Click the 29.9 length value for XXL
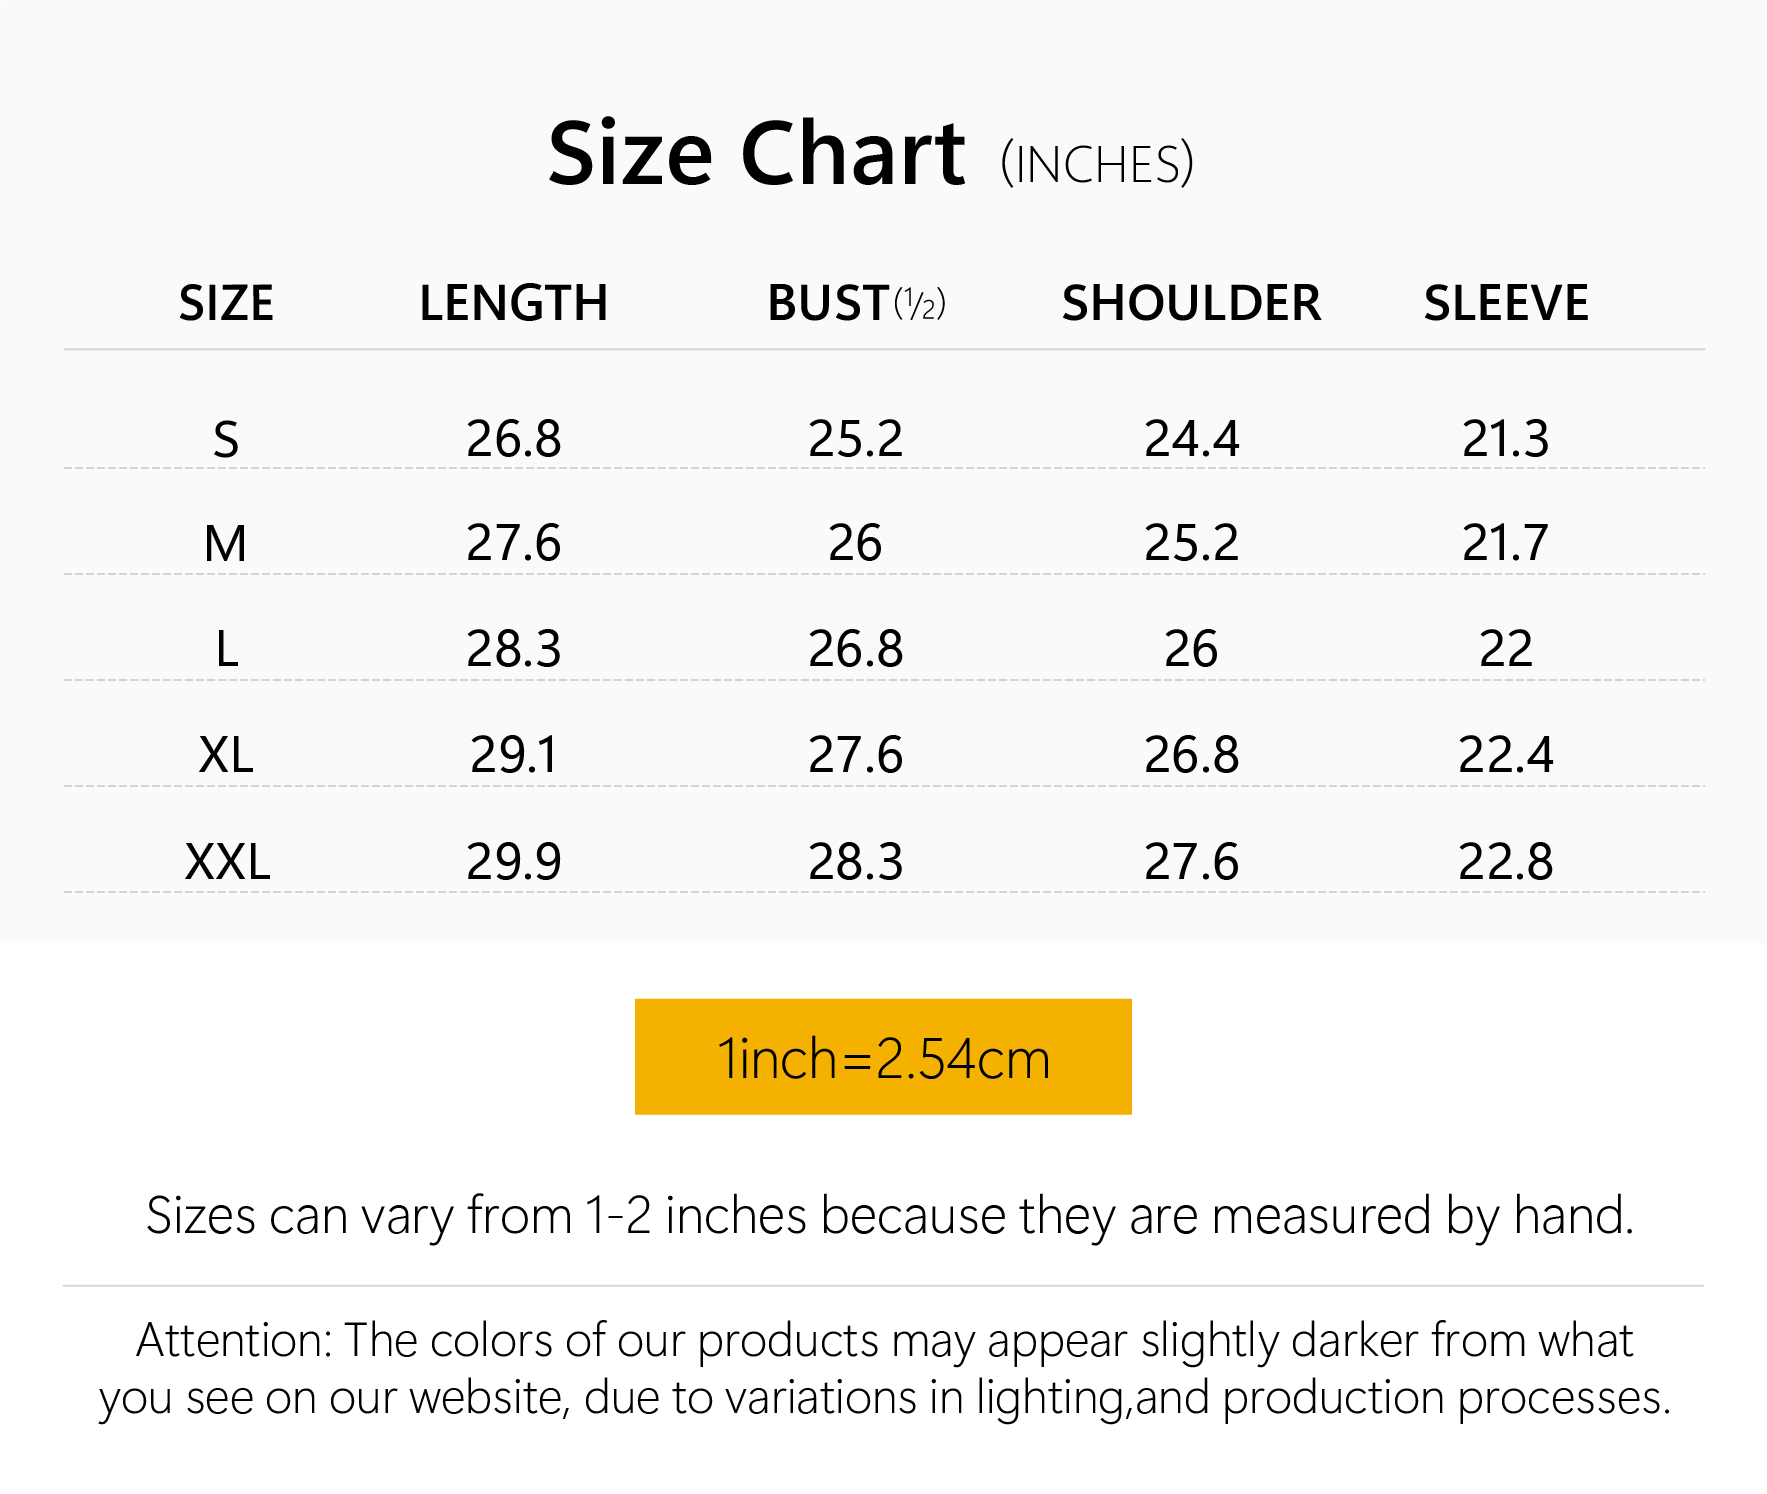The image size is (1767, 1494). click(x=513, y=861)
